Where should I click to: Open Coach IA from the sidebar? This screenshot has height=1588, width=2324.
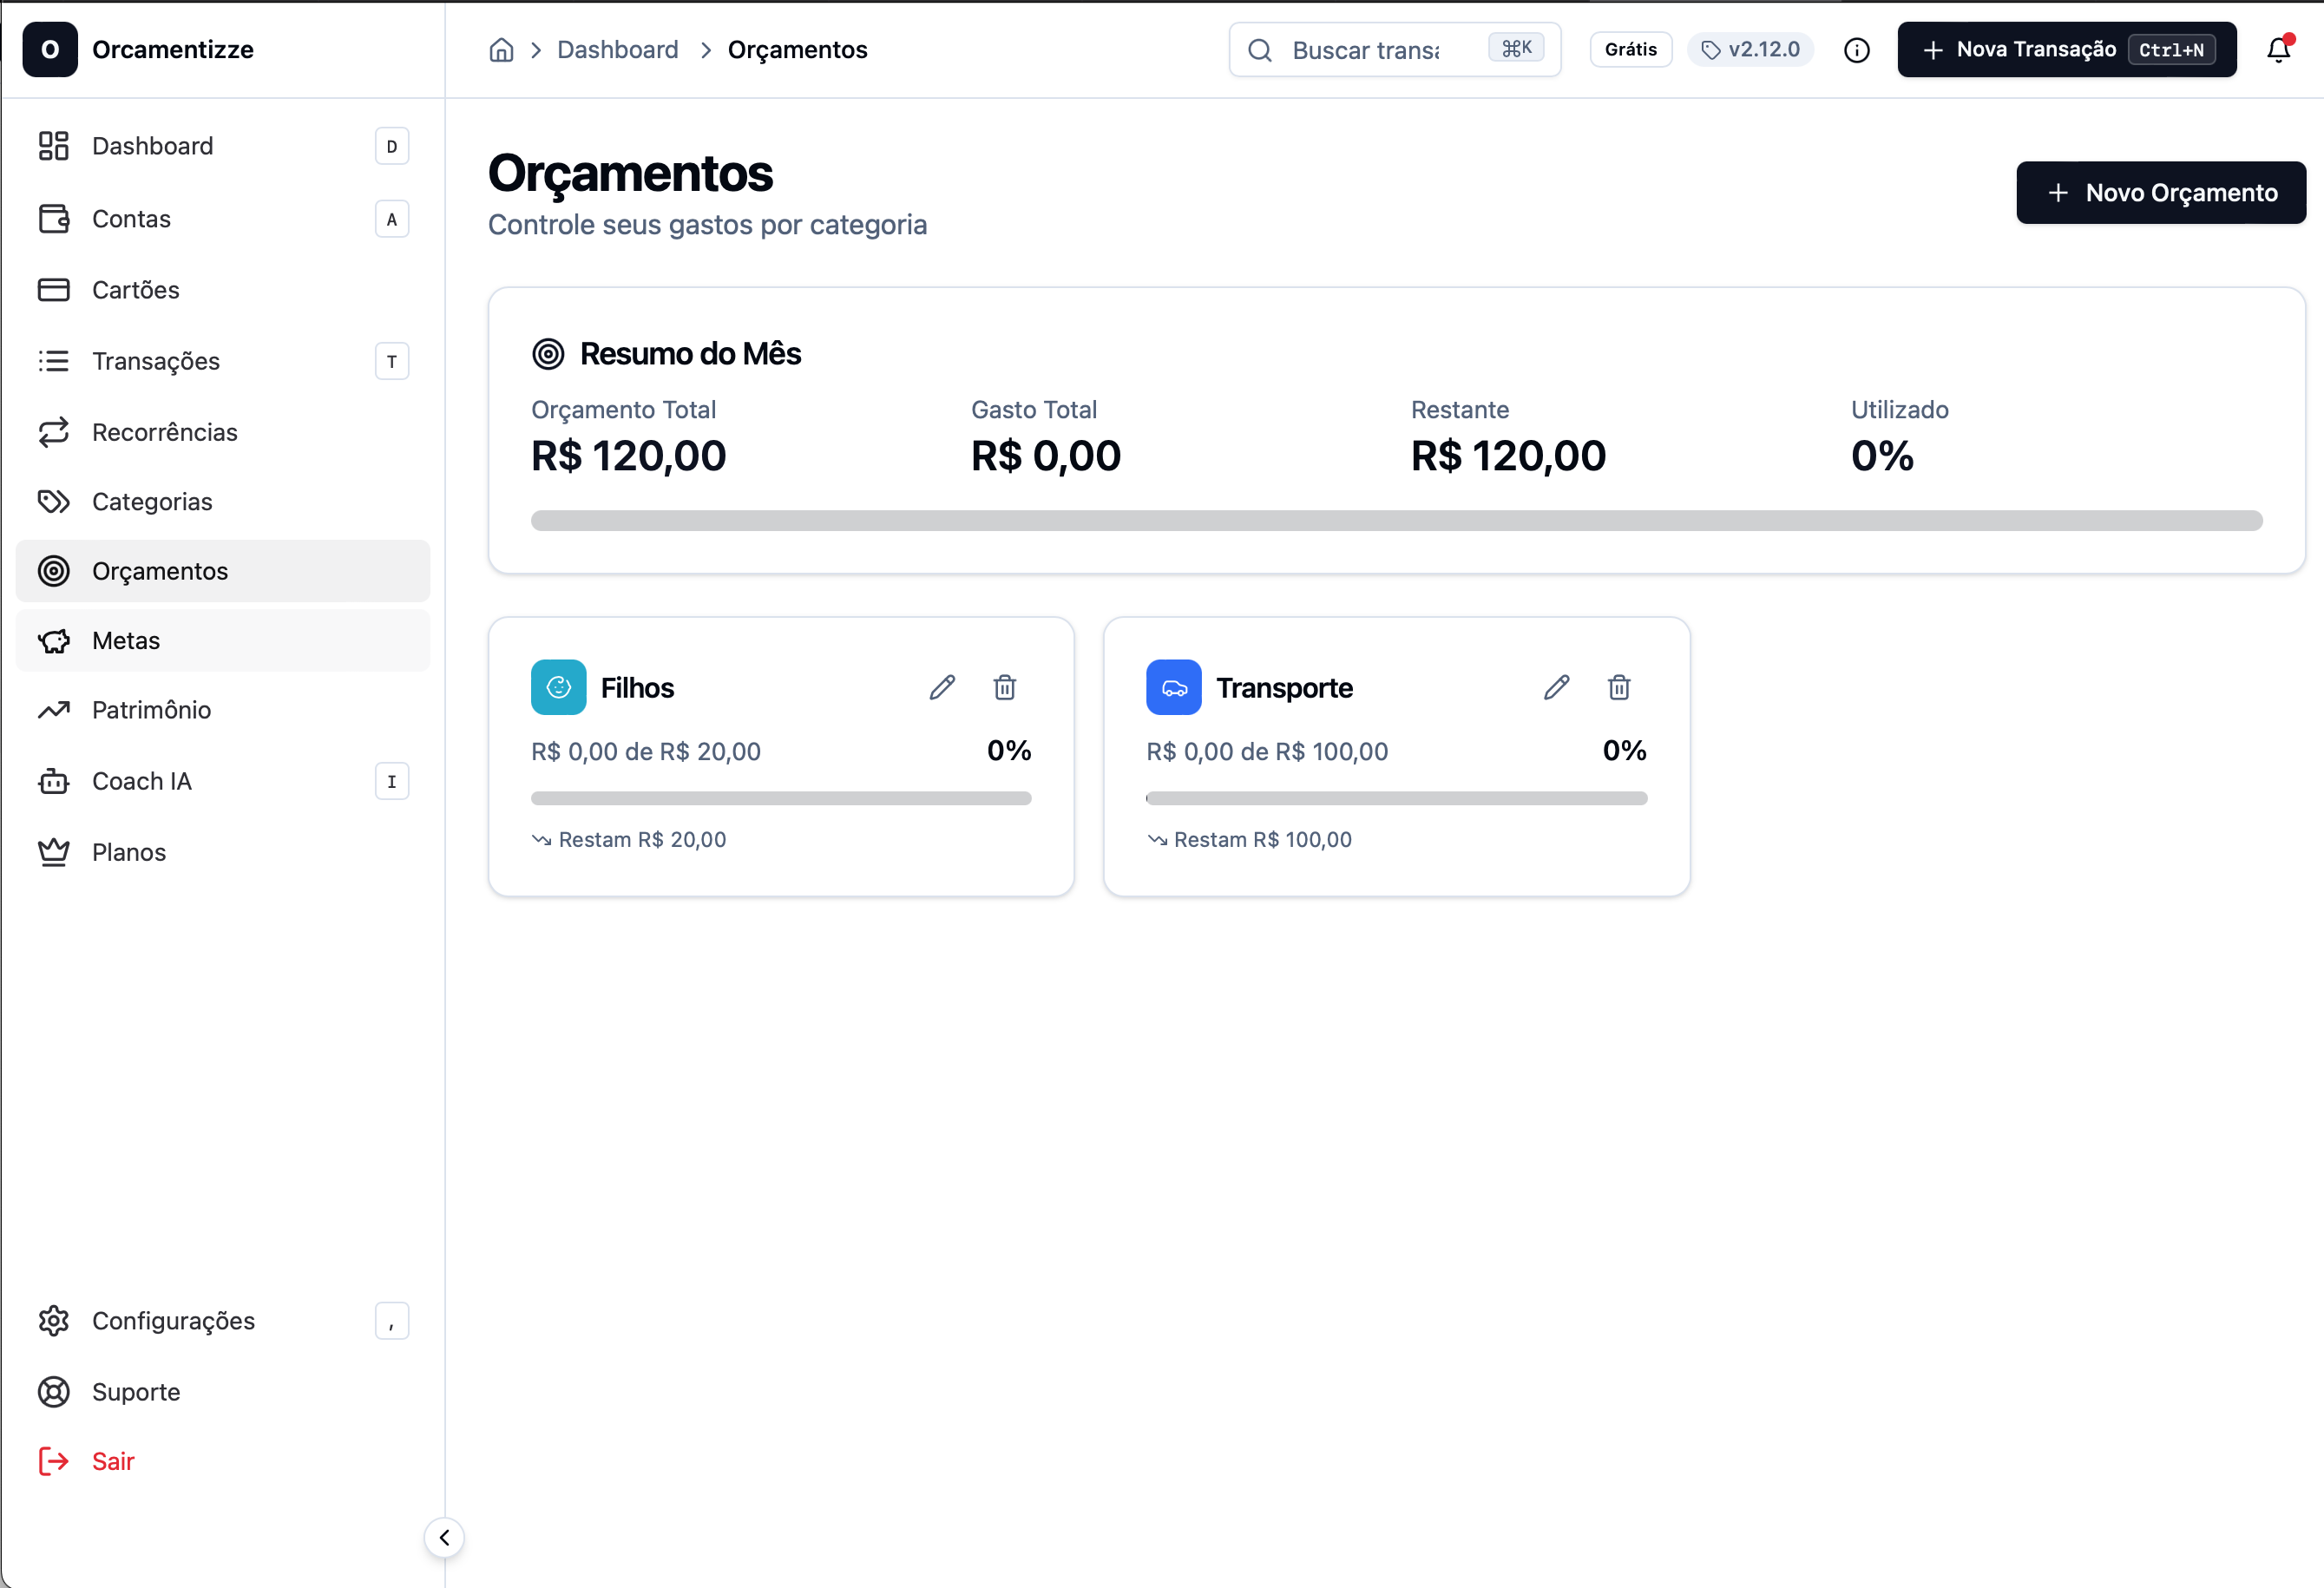(x=141, y=781)
